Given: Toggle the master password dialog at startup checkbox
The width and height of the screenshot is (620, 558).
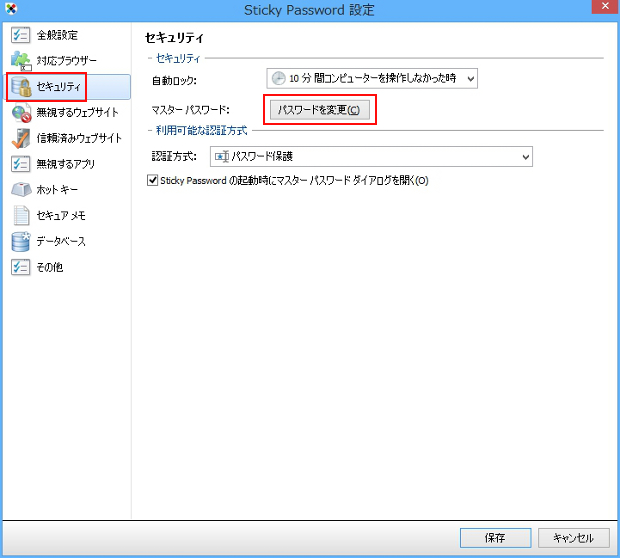Looking at the screenshot, I should (153, 181).
